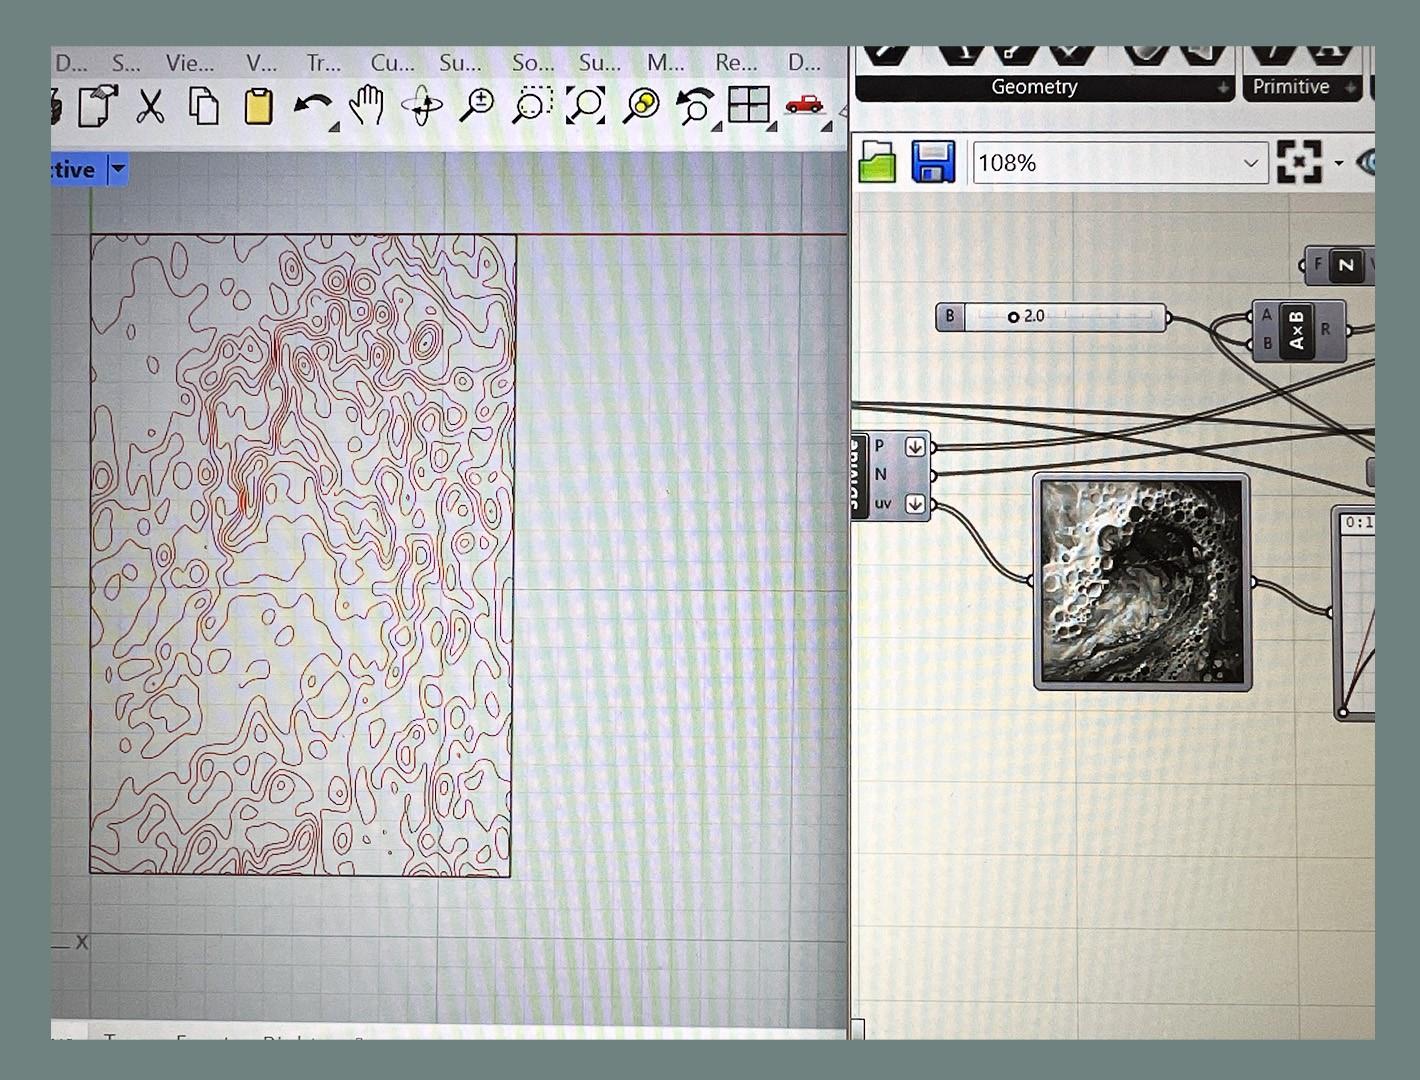Select the image sampler crater thumbnail
Viewport: 1420px width, 1080px height.
(1142, 582)
